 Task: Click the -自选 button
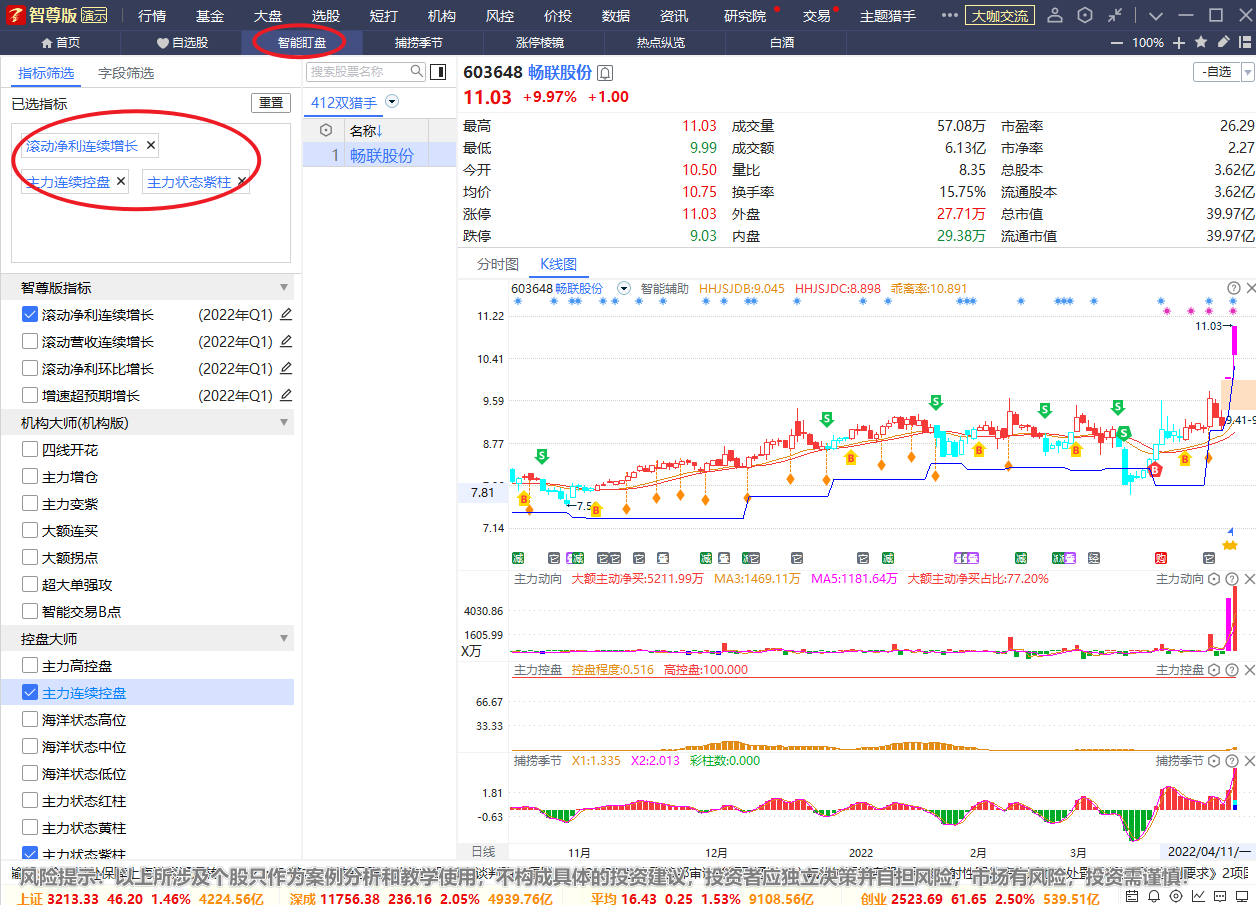click(x=1216, y=72)
